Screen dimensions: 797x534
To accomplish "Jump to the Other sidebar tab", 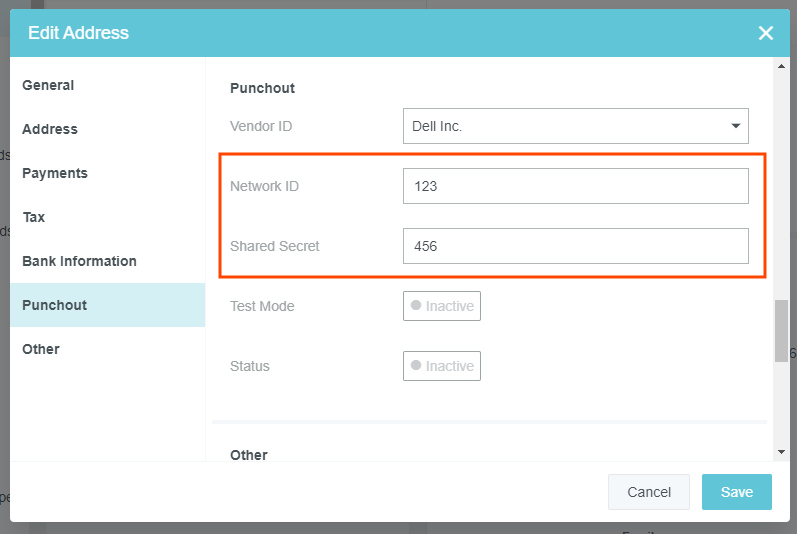I will (x=41, y=349).
